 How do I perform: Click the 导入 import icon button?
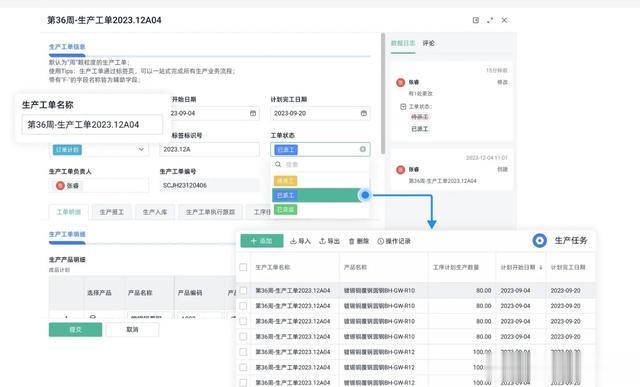[300, 241]
